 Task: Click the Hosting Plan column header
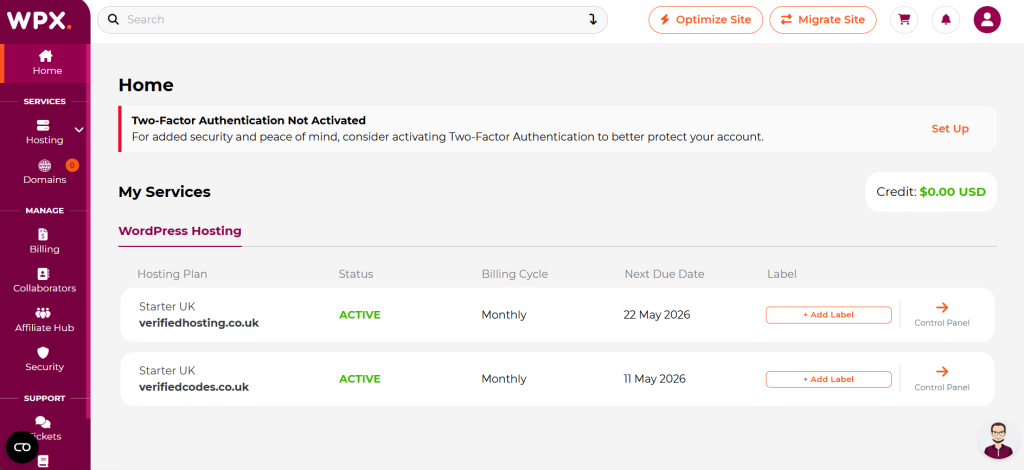tap(172, 274)
